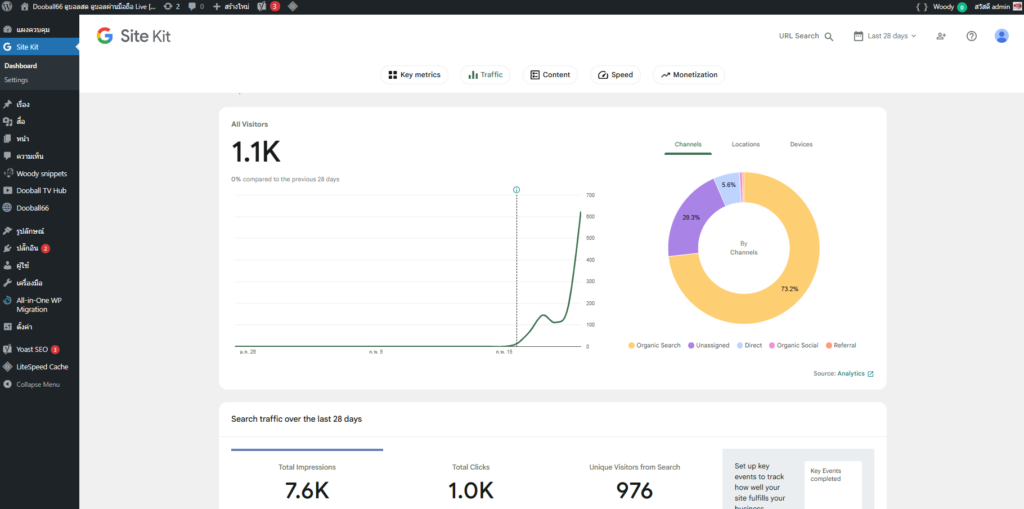Viewport: 1024px width, 509px height.
Task: Open the user account avatar icon
Action: point(1001,36)
